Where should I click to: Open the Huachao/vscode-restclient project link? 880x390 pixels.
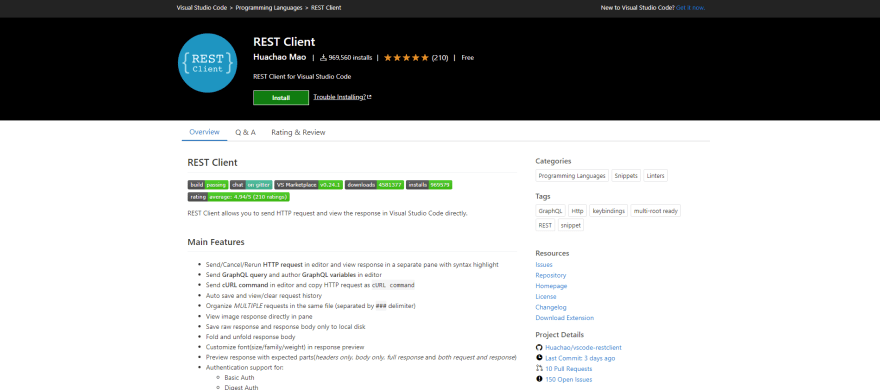tap(583, 347)
